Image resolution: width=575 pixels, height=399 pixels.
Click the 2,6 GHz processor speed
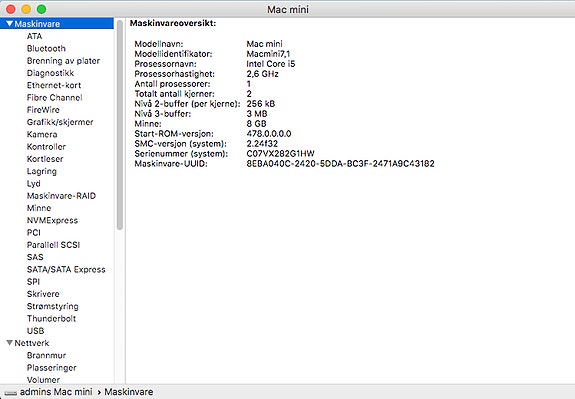(263, 74)
